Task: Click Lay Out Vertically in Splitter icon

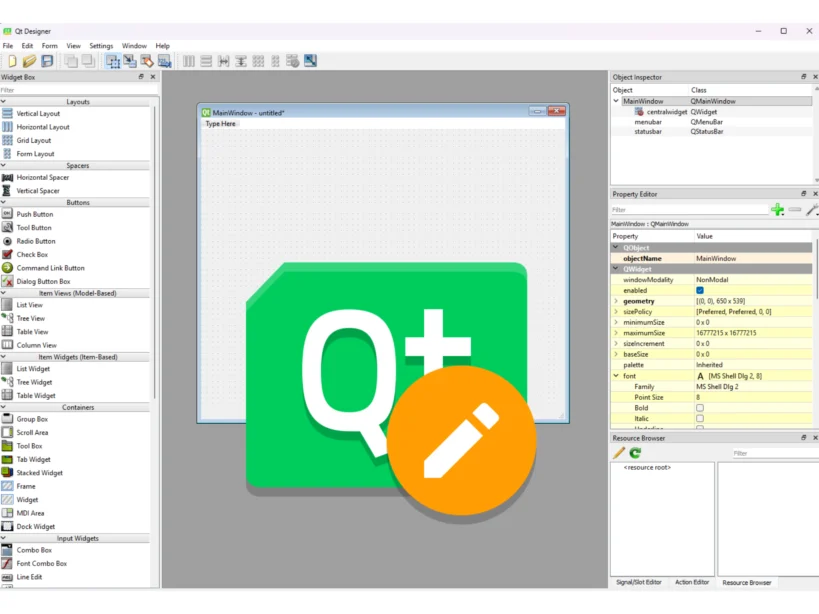Action: pyautogui.click(x=241, y=61)
